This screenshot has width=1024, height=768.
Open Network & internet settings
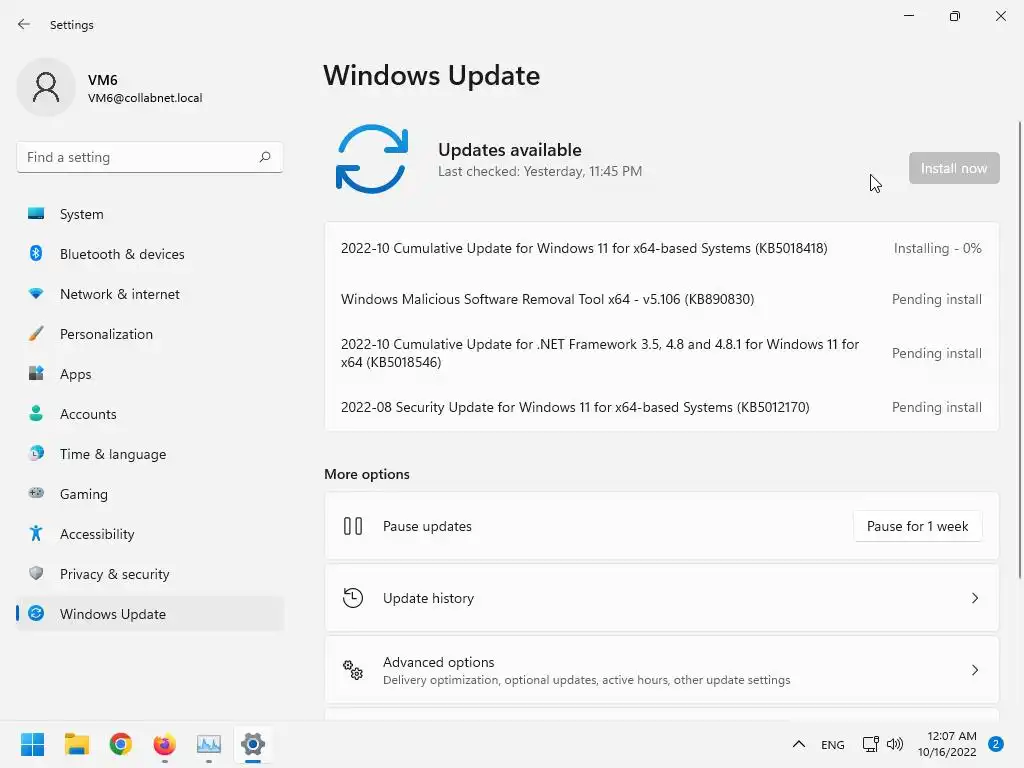tap(150, 294)
